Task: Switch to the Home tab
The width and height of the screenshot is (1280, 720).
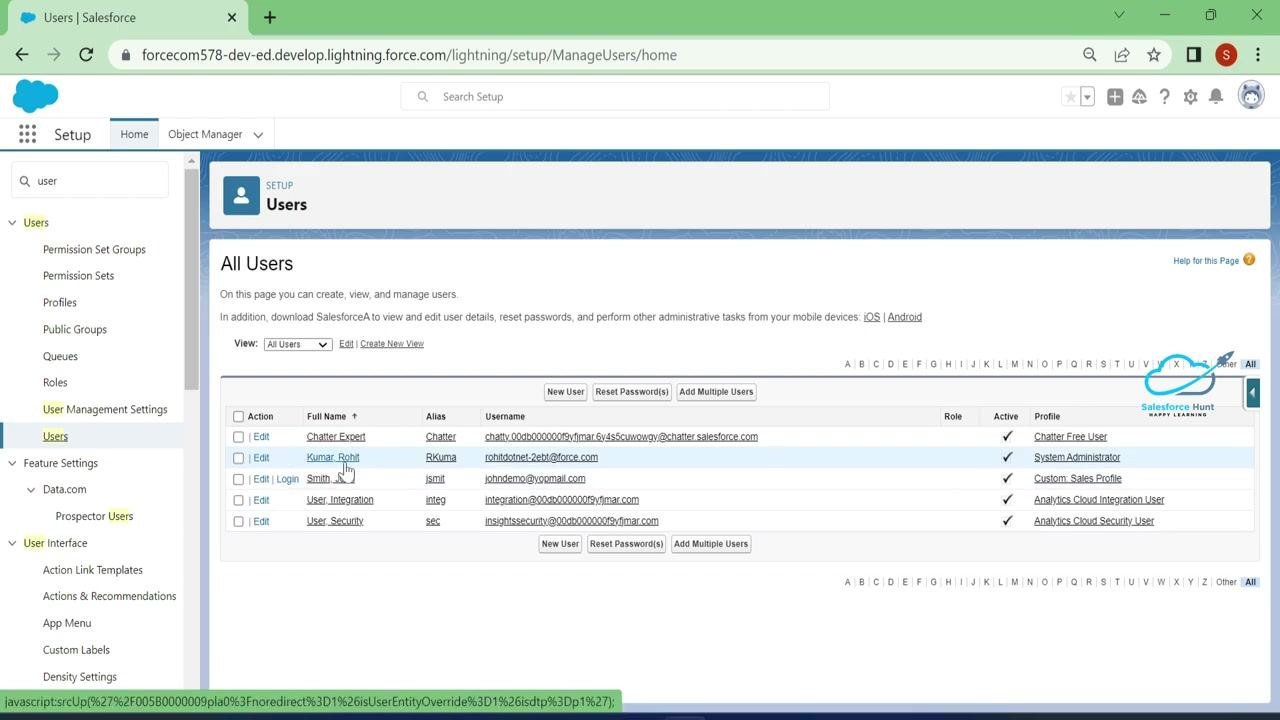Action: (134, 134)
